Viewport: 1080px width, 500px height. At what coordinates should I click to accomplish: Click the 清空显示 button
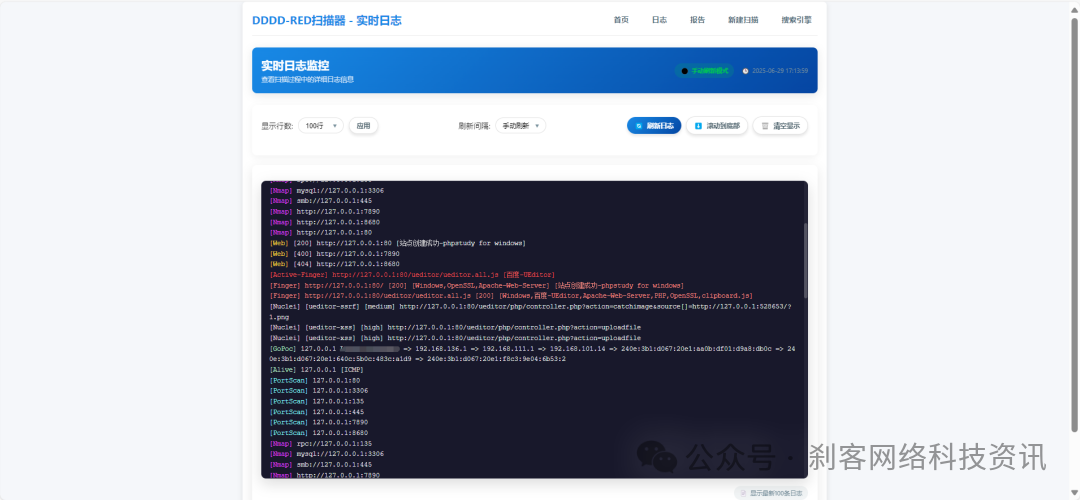coord(780,126)
